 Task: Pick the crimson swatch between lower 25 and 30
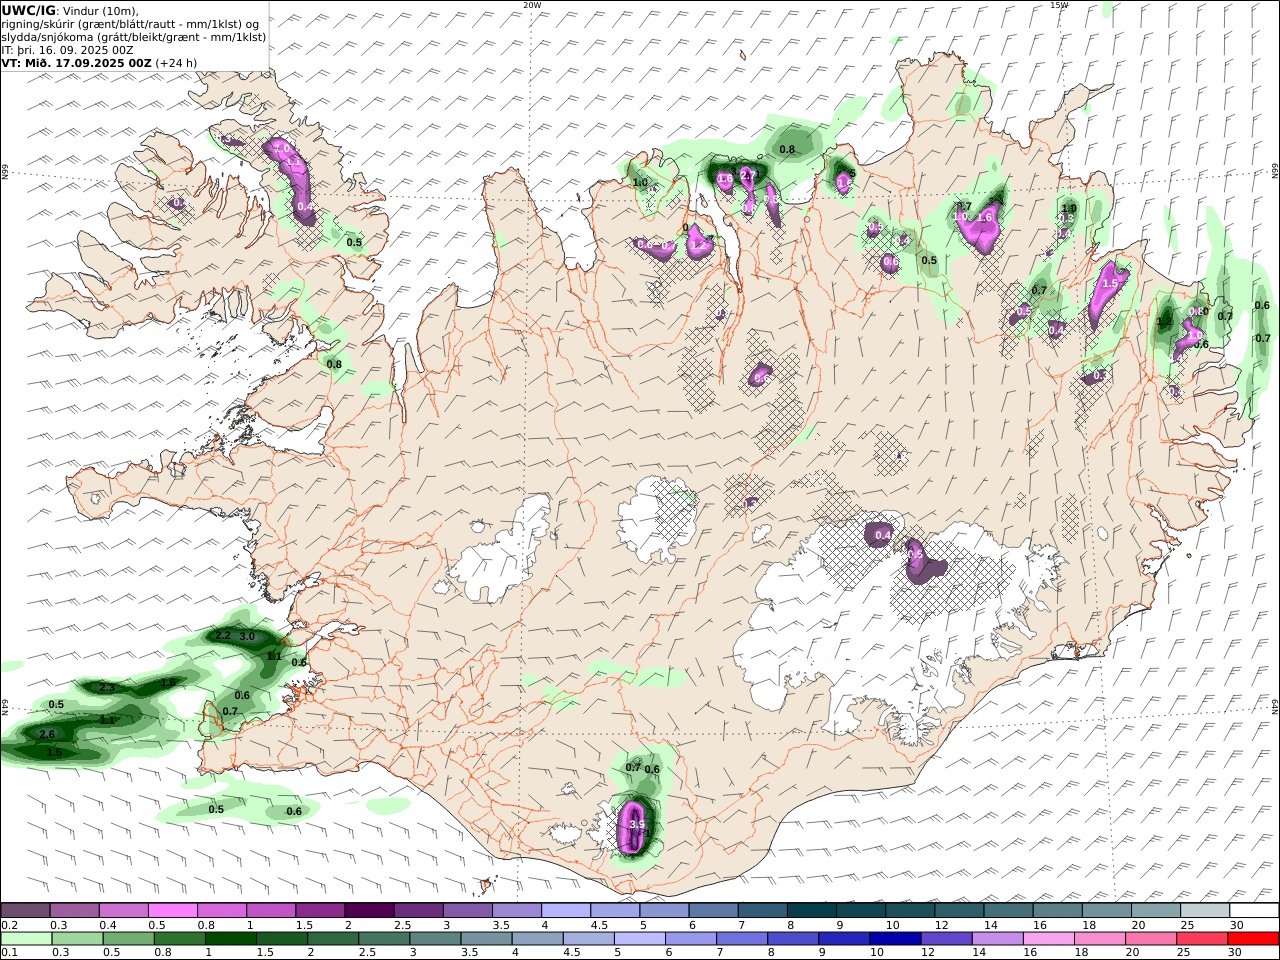coord(1202,938)
